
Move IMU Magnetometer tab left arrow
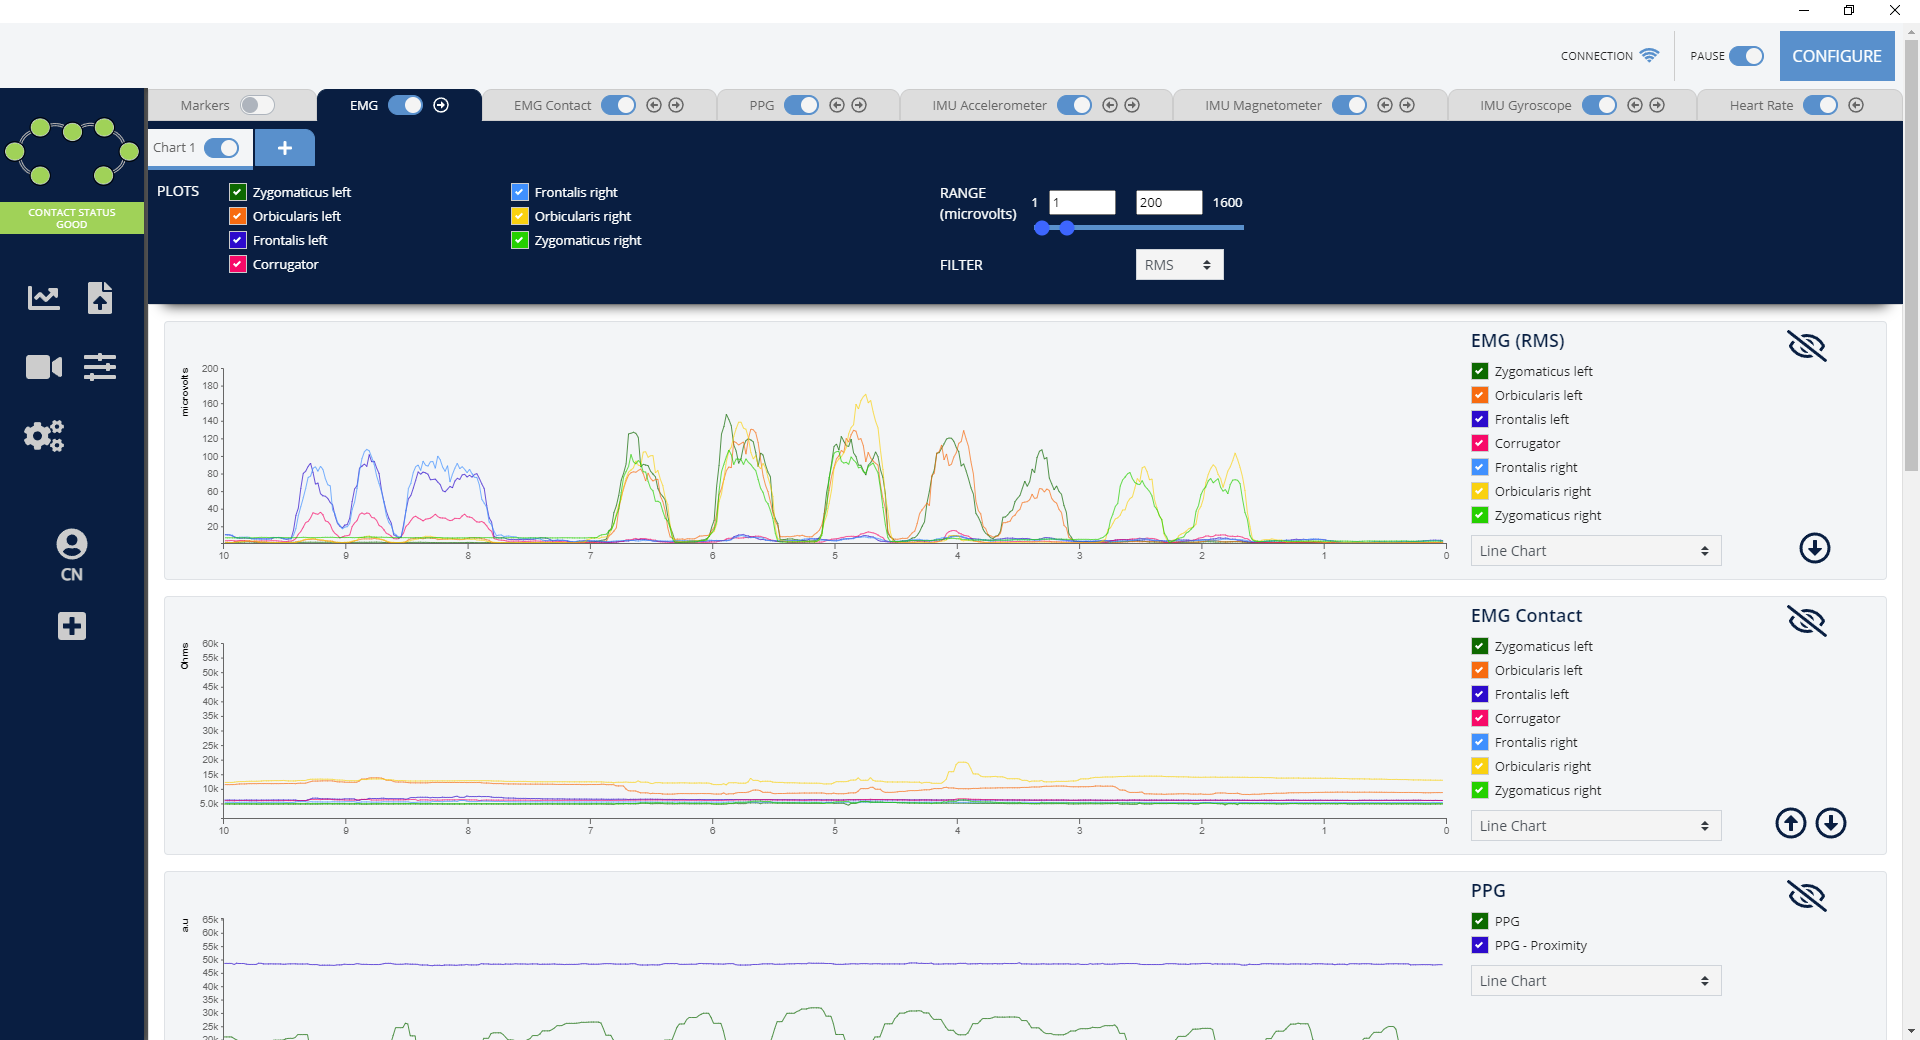point(1385,105)
